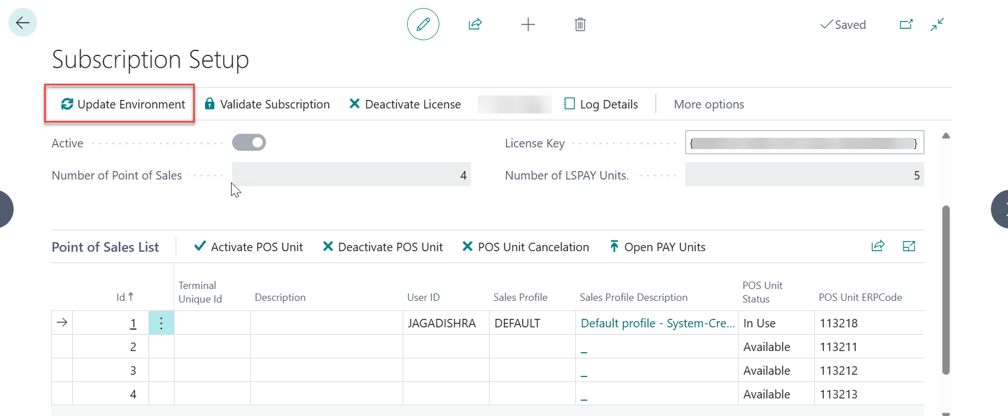1008x416 pixels.
Task: Toggle the Active switch
Action: [249, 143]
